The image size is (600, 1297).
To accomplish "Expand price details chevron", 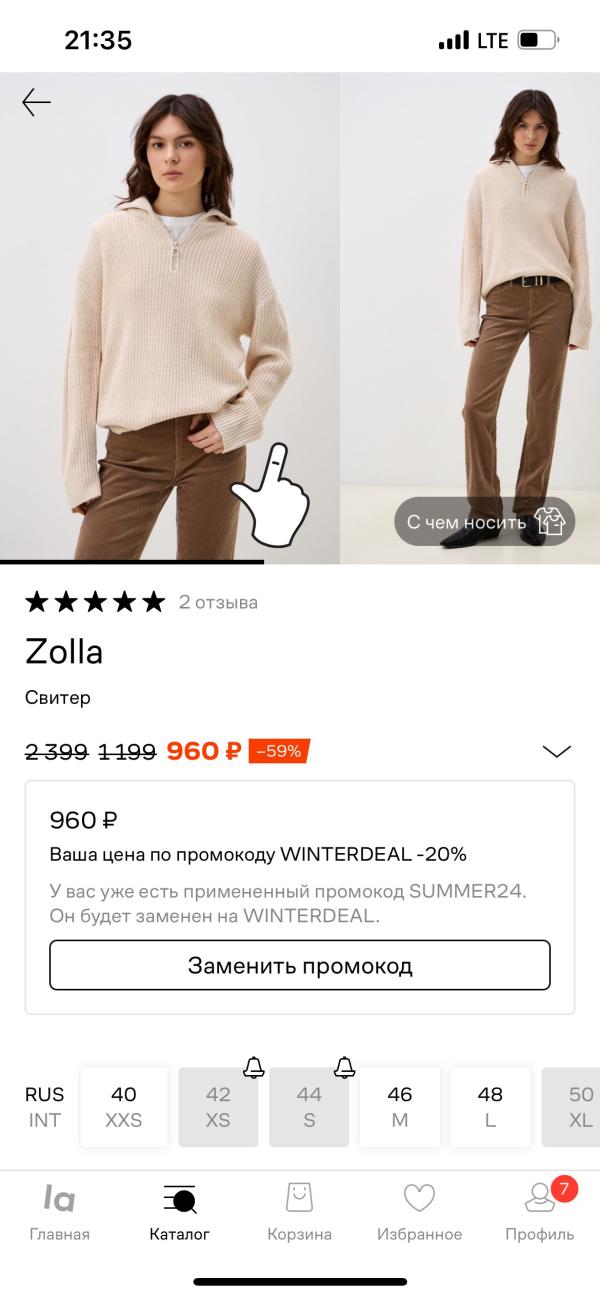I will pyautogui.click(x=556, y=751).
